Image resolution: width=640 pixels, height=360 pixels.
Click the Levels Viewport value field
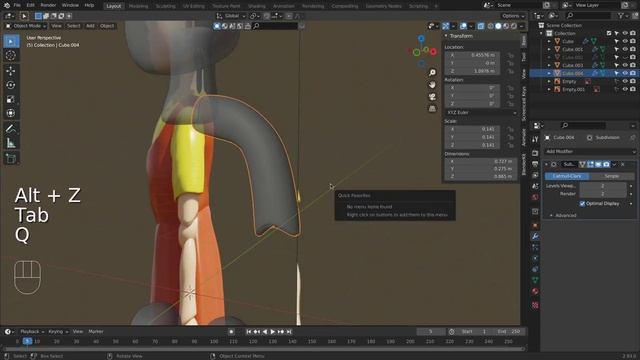click(603, 186)
